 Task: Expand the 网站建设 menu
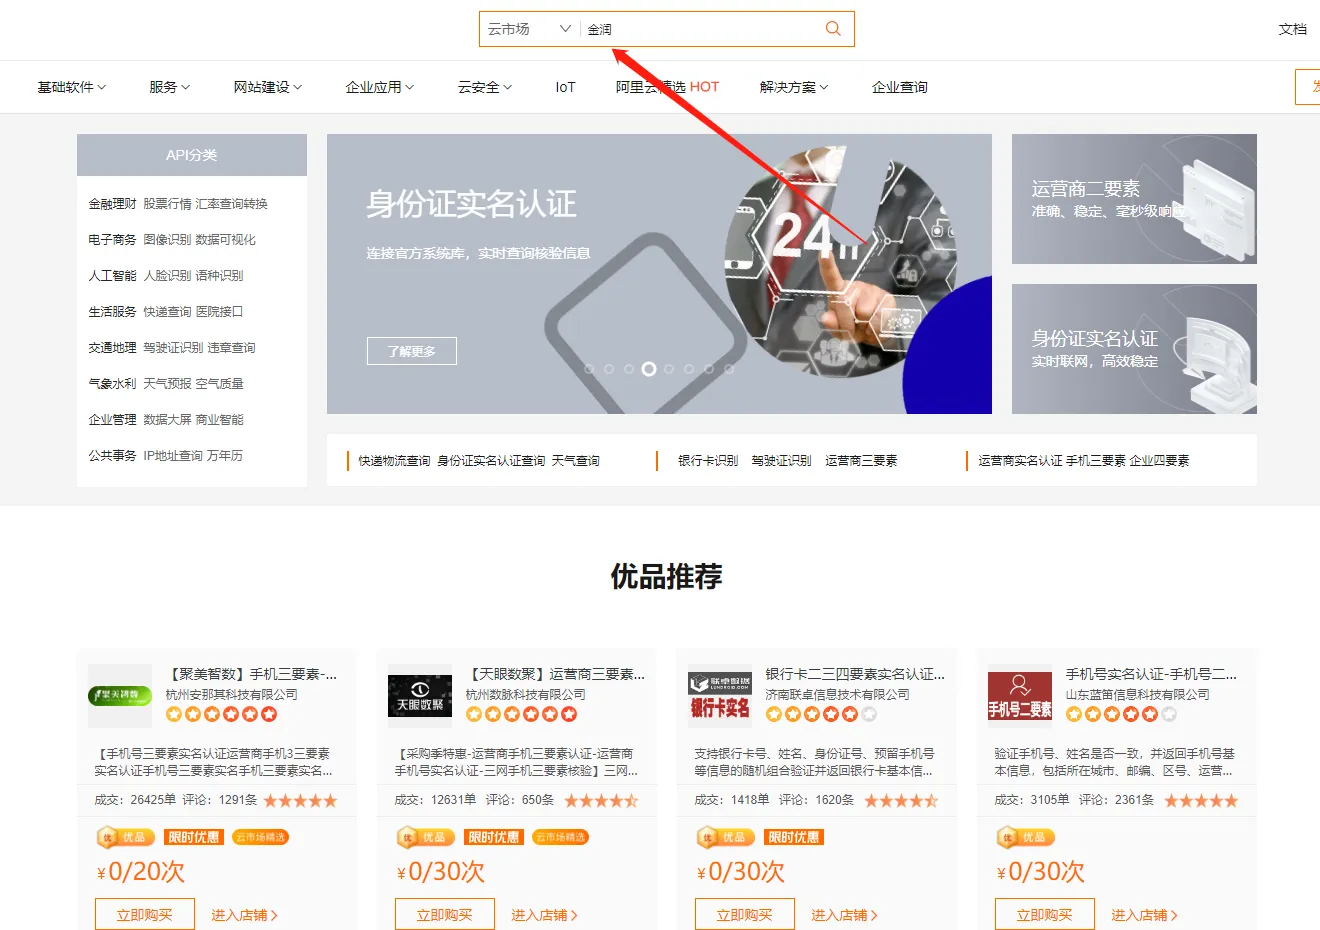click(x=267, y=87)
